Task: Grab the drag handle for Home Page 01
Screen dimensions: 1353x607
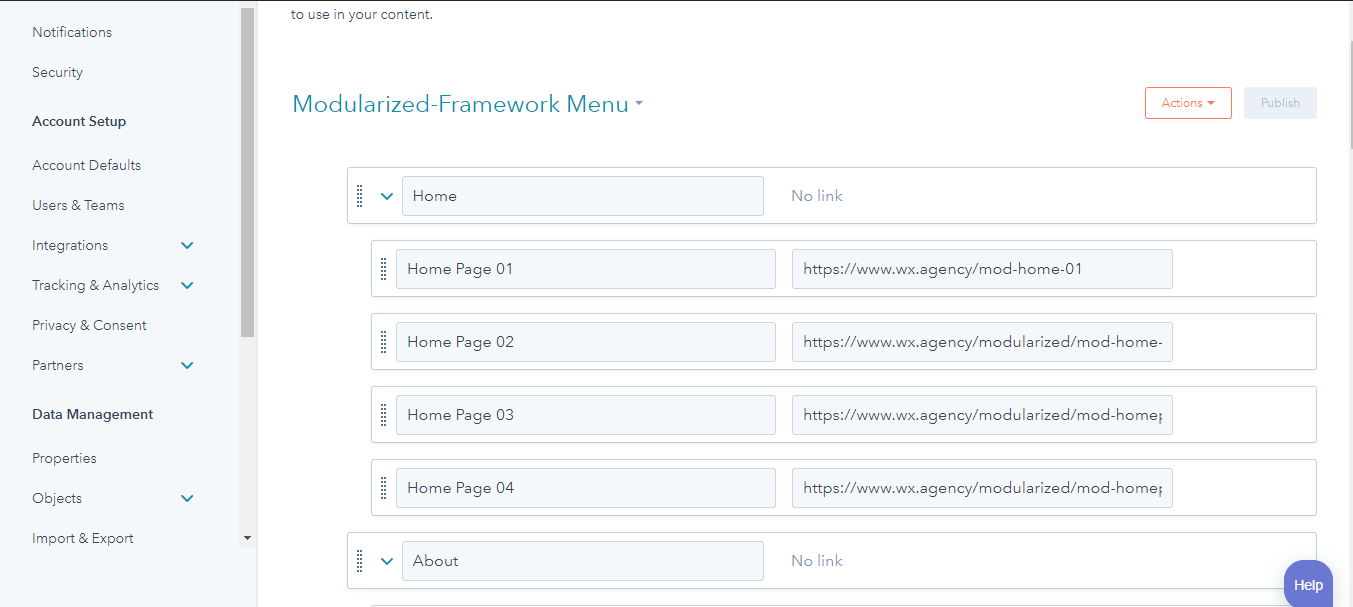Action: (x=384, y=269)
